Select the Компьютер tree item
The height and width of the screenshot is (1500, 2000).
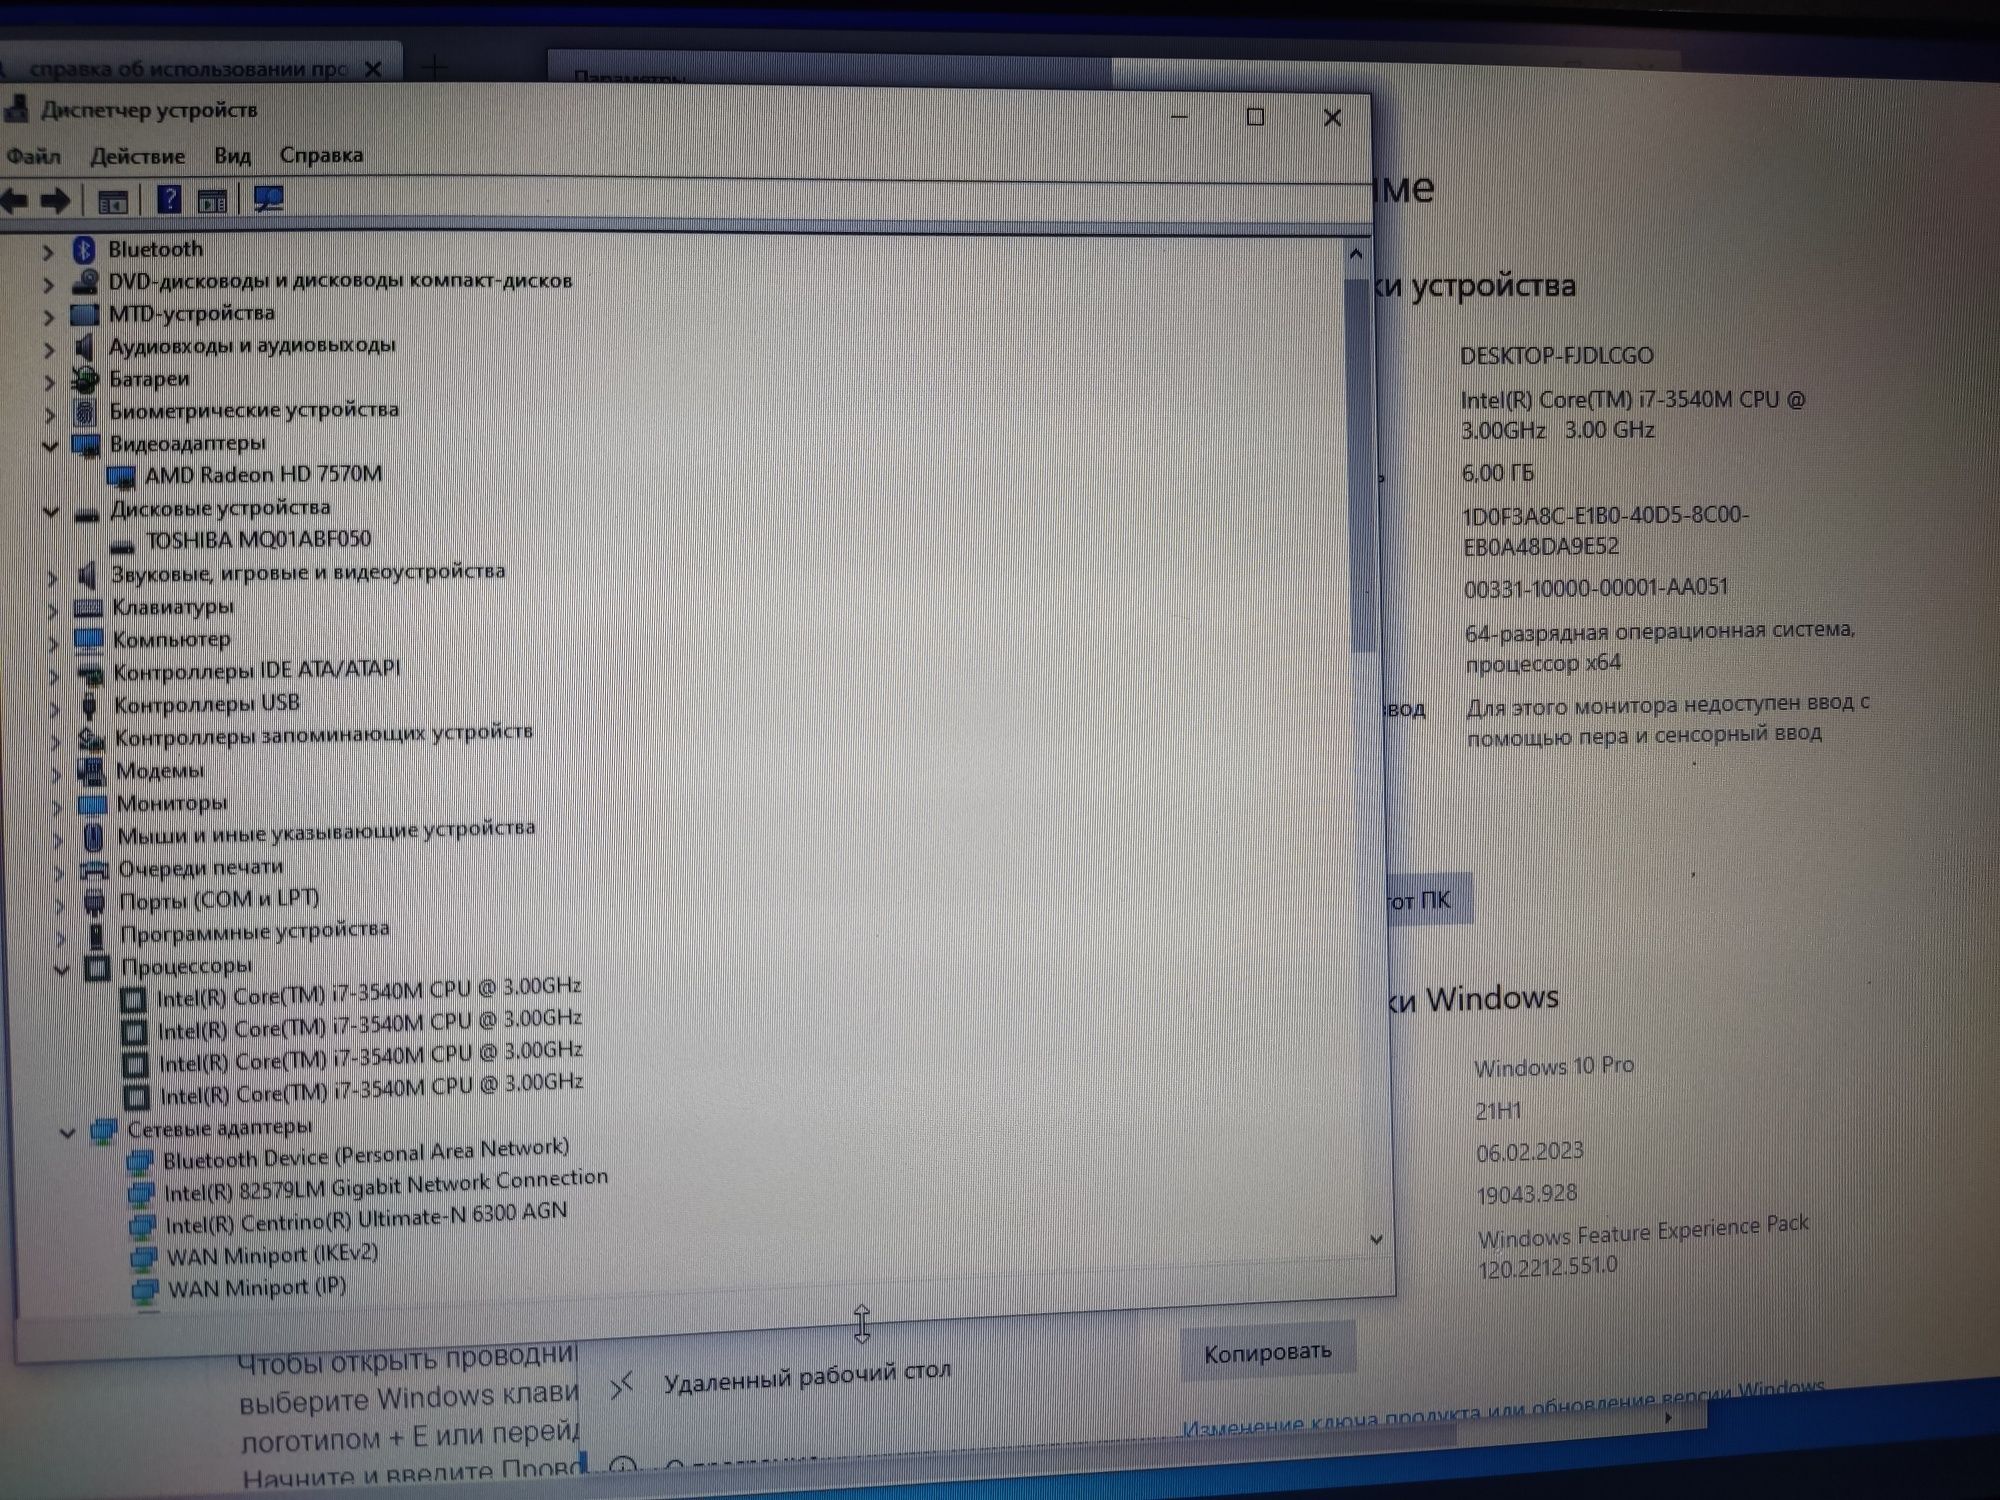coord(172,639)
